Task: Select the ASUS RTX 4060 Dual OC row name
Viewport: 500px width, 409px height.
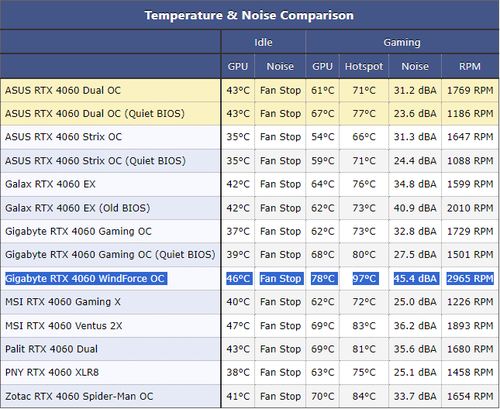Action: point(63,90)
